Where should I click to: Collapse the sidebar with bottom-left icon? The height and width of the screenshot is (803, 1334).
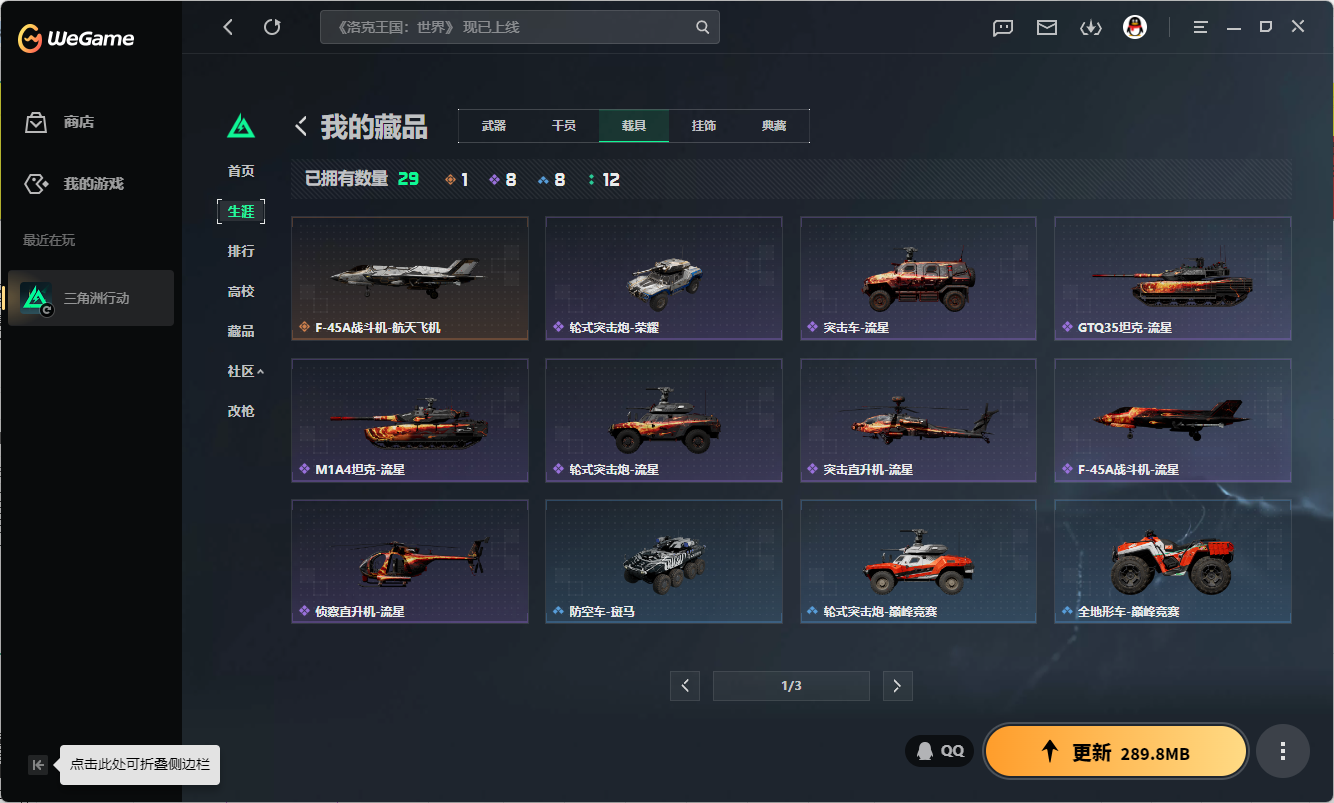[x=38, y=765]
